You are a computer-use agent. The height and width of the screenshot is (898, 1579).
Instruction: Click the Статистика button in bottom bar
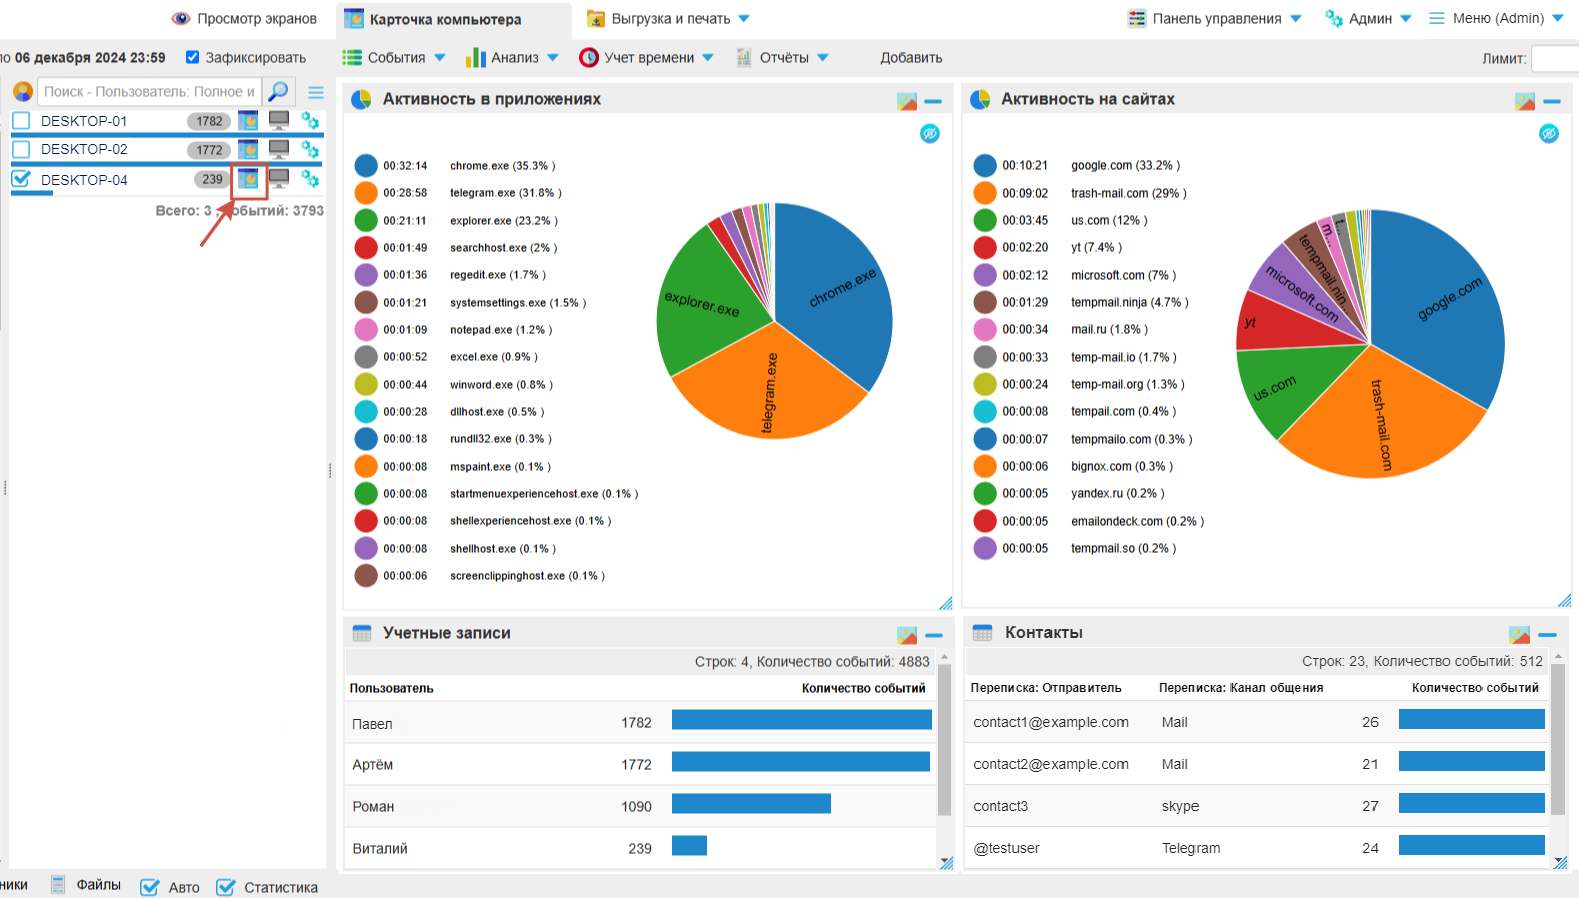tap(268, 887)
